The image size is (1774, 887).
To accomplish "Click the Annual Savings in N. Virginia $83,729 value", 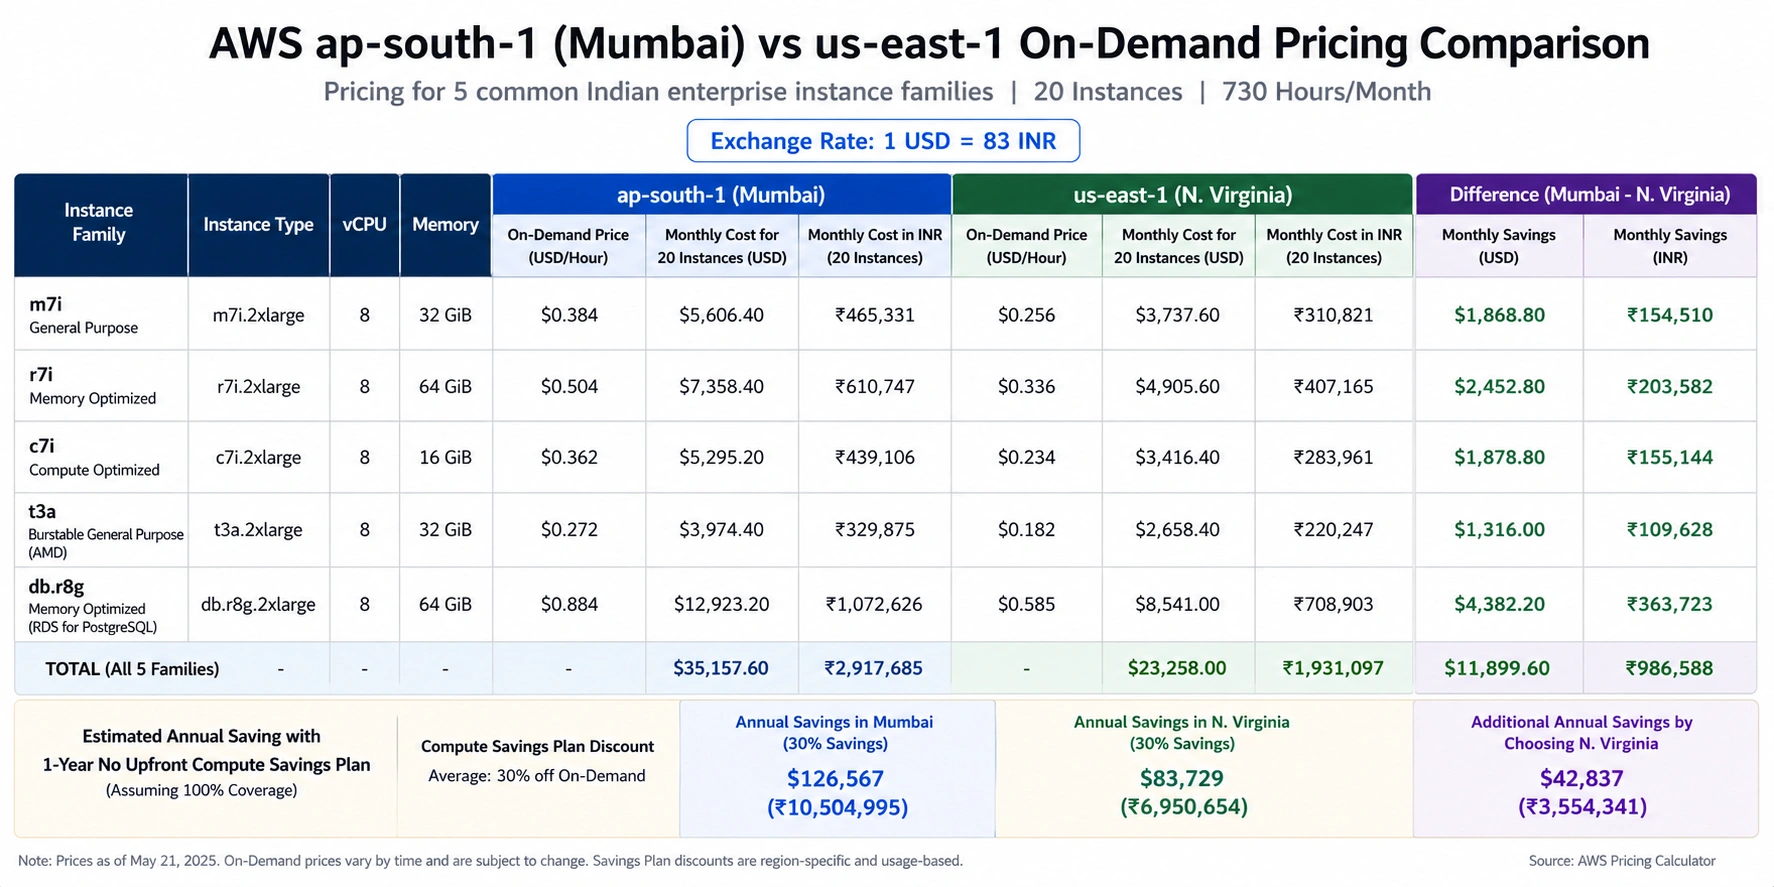I will [x=1182, y=779].
